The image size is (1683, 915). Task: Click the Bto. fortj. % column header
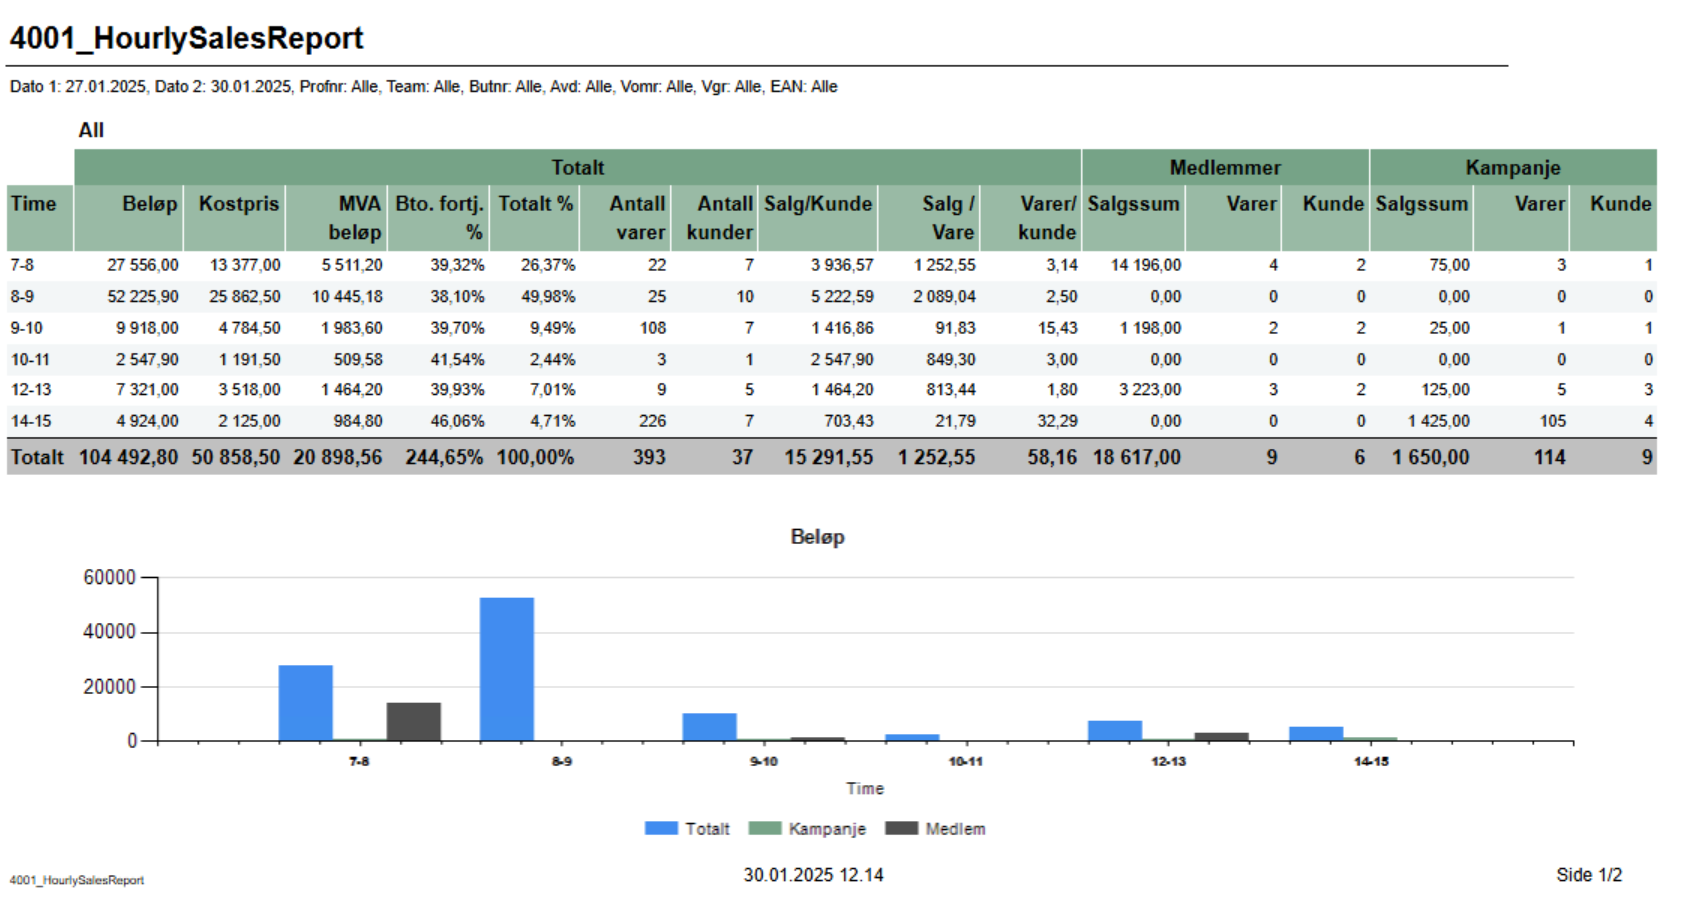pos(439,217)
